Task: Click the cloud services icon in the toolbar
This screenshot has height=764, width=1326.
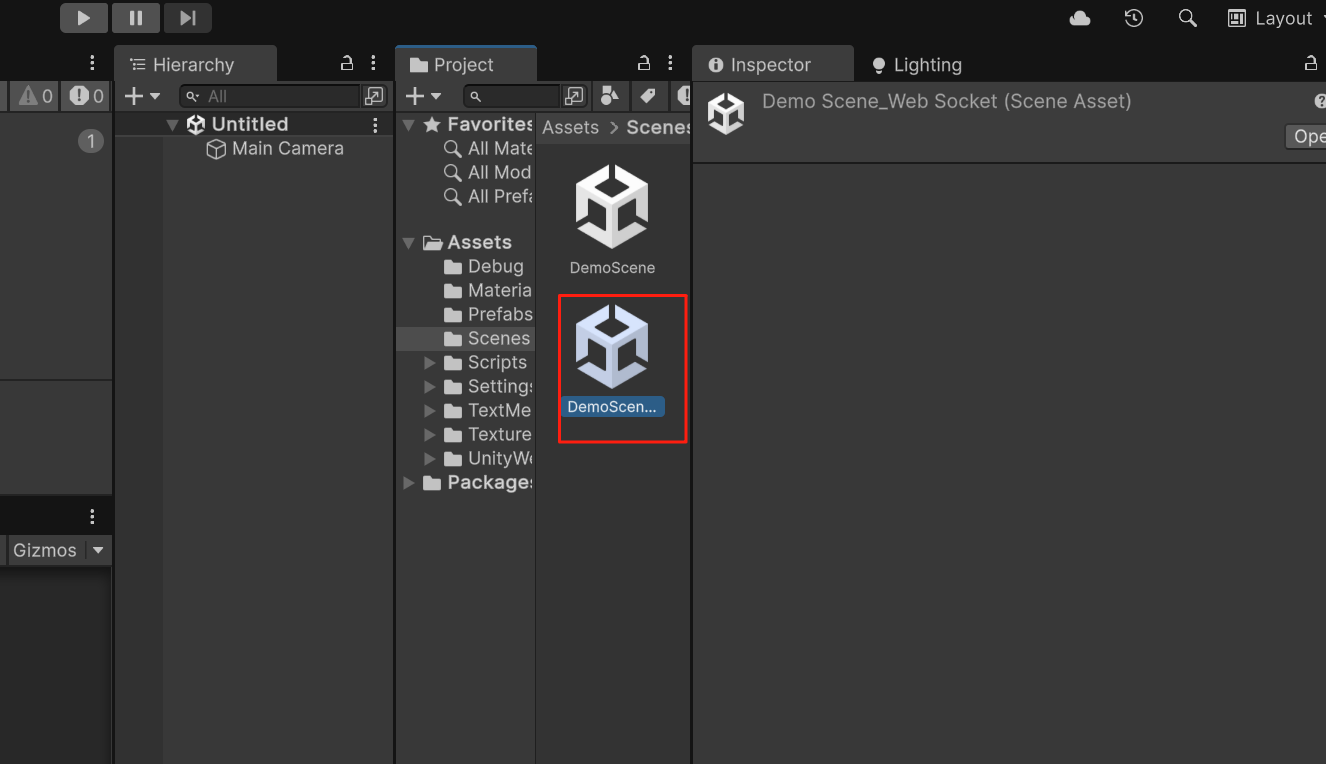Action: [1079, 18]
